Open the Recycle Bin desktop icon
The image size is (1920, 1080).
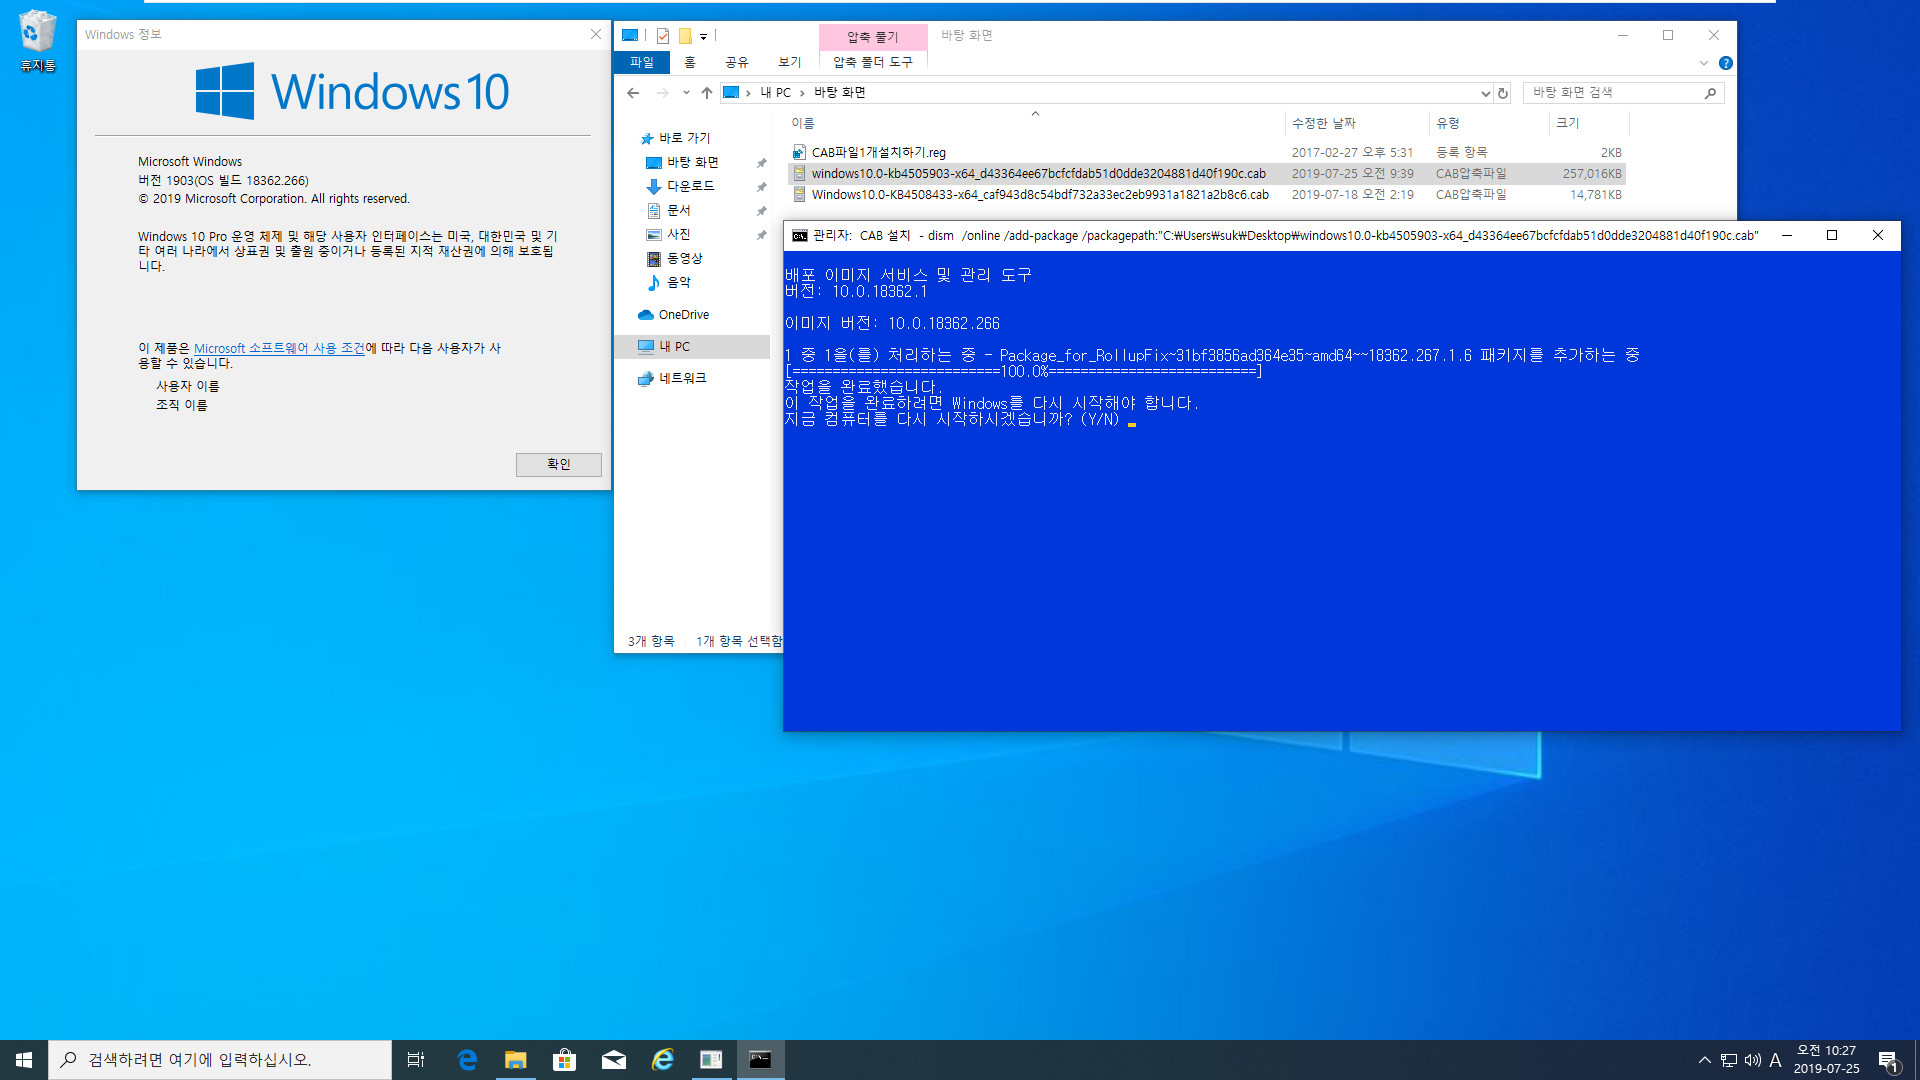pyautogui.click(x=37, y=42)
